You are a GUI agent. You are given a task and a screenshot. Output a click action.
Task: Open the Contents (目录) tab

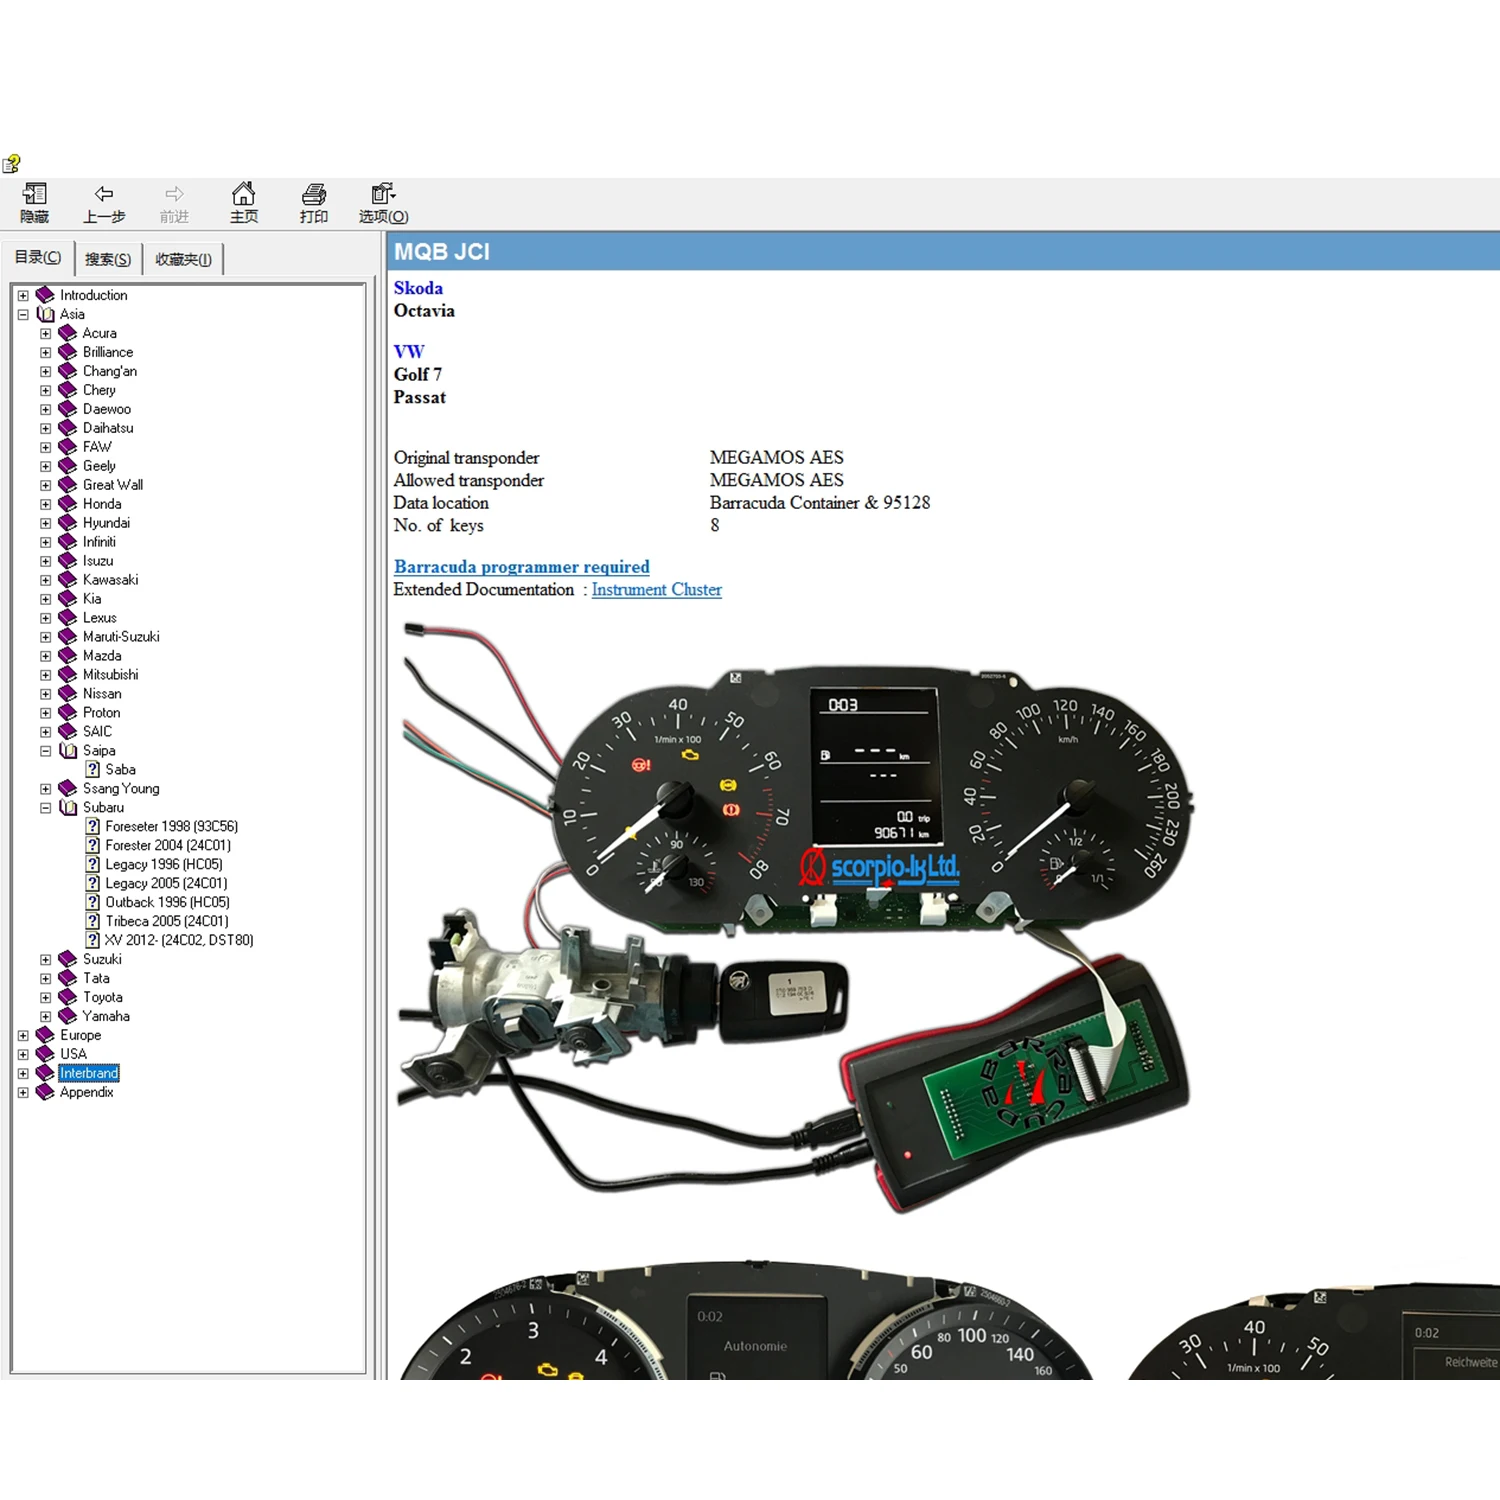(x=38, y=257)
